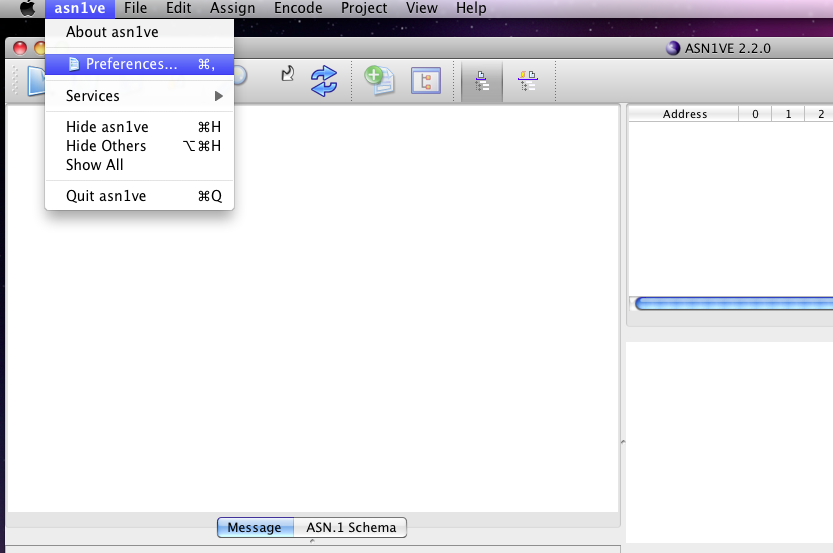Click the tree diagram view icon

[x=426, y=80]
